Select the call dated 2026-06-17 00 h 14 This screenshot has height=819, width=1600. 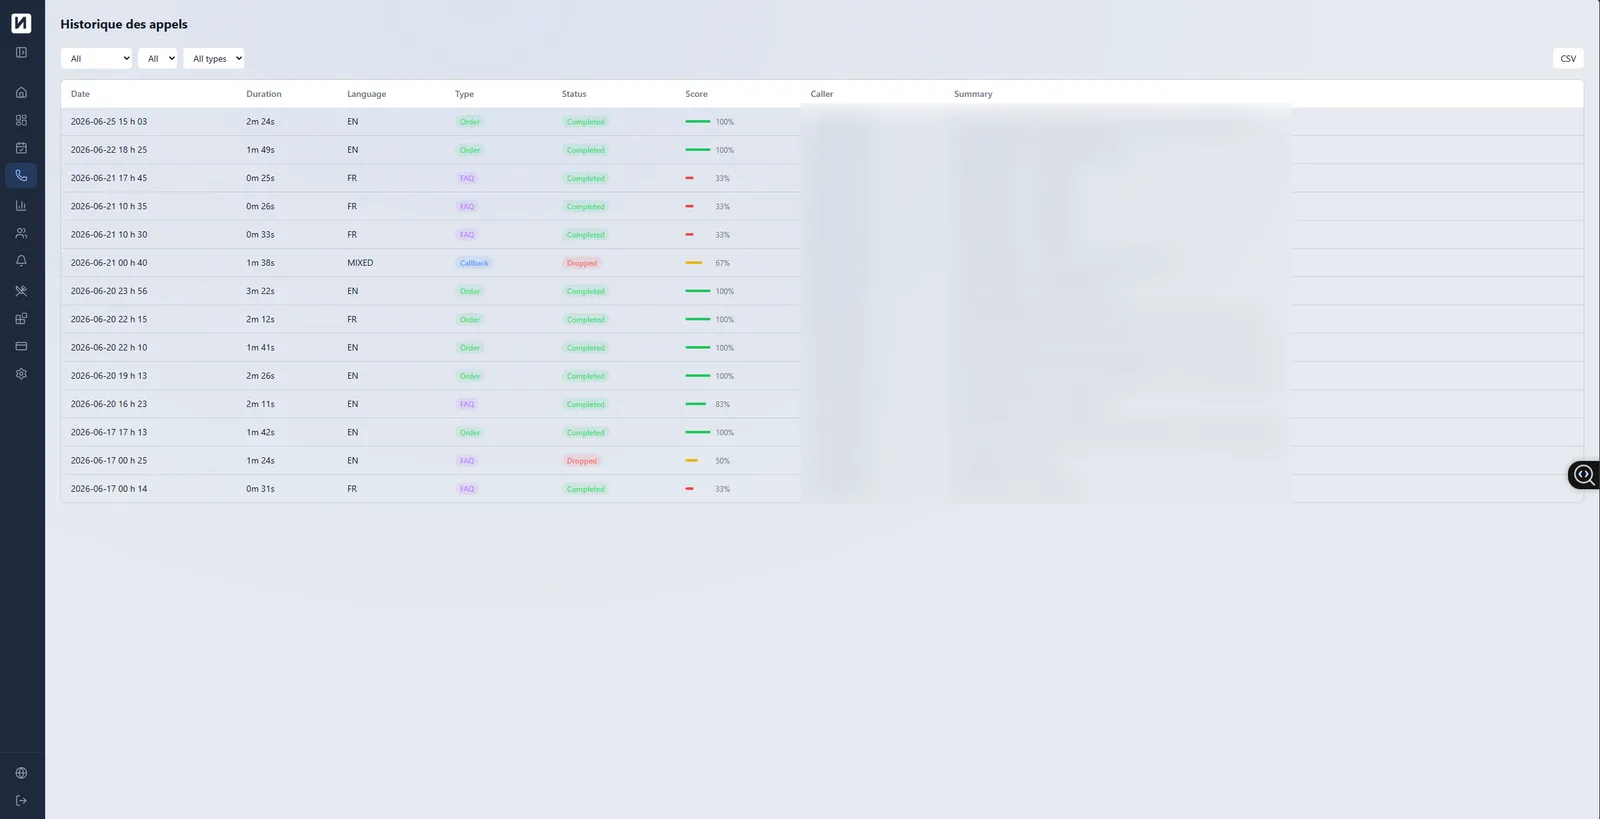tap(822, 489)
